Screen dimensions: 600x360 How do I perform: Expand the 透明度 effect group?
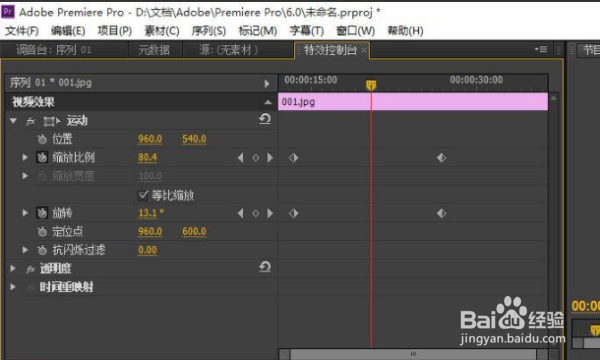[13, 269]
